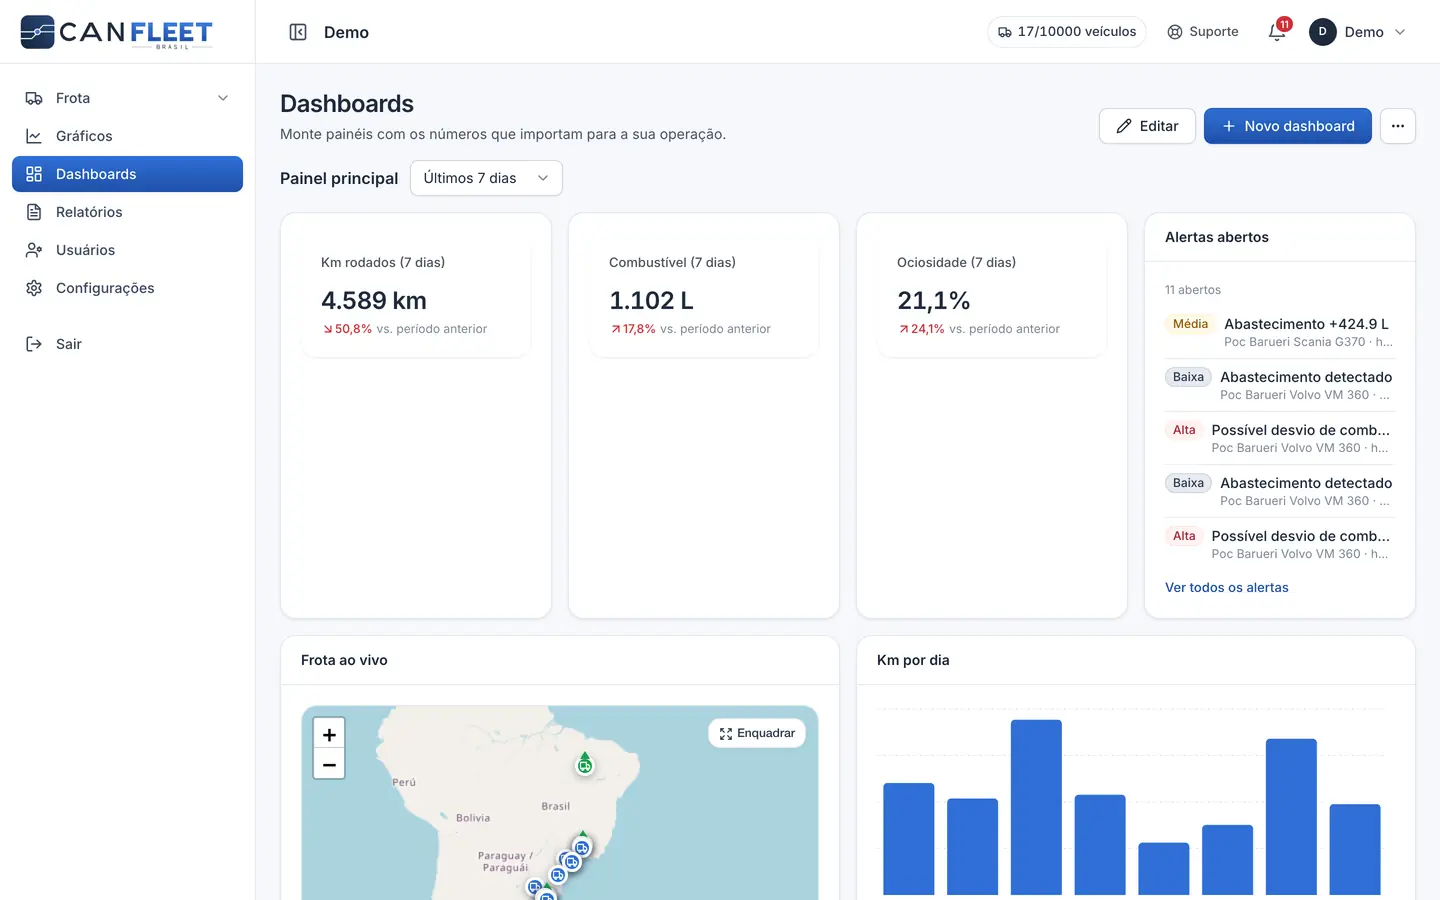Select the tallest bar in Km por dia chart
This screenshot has width=1440, height=900.
tap(1036, 807)
